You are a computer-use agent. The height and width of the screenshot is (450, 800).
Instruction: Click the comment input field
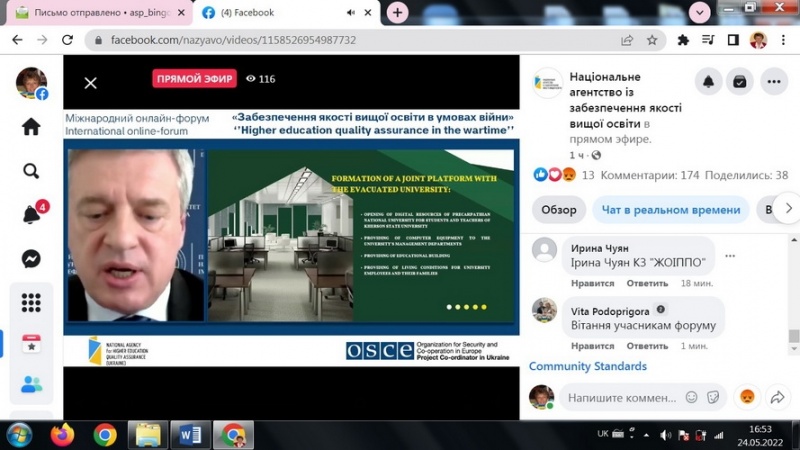click(x=621, y=397)
